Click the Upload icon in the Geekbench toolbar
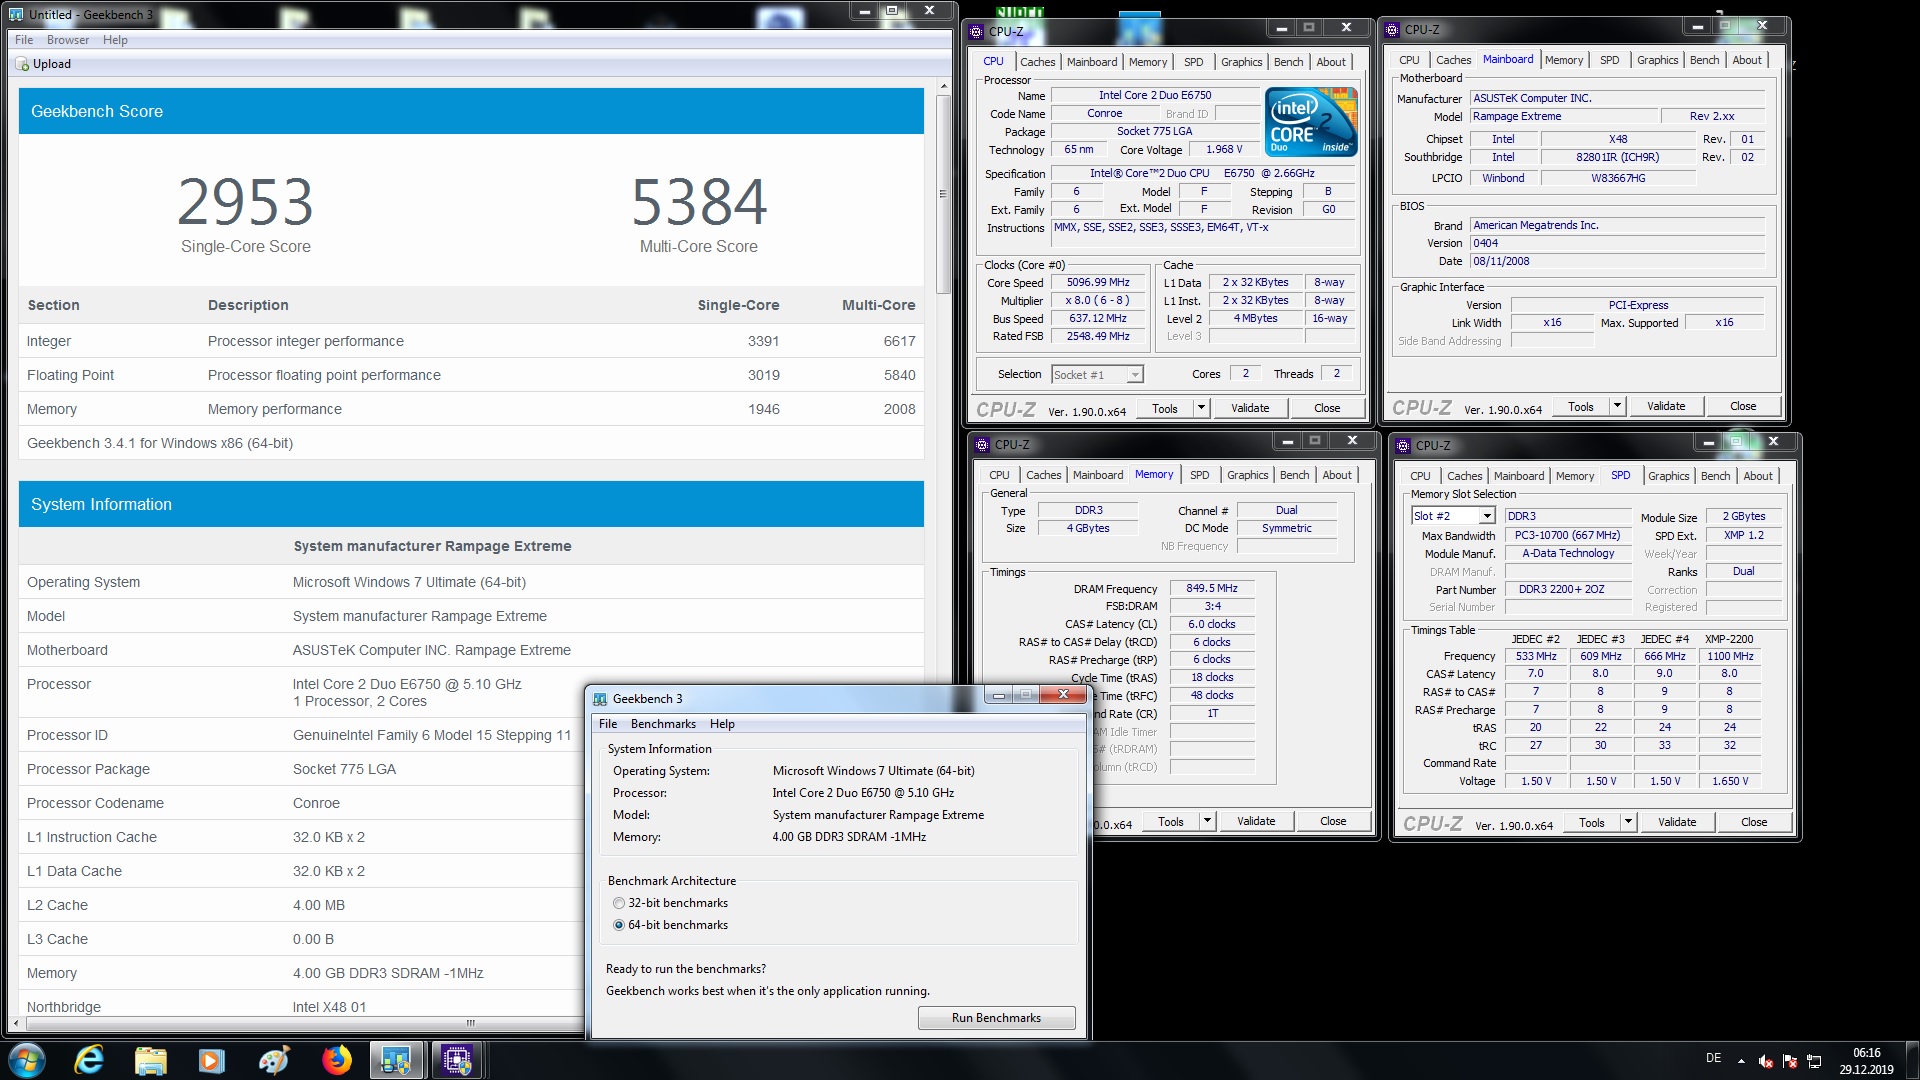The width and height of the screenshot is (1920, 1080). point(22,64)
